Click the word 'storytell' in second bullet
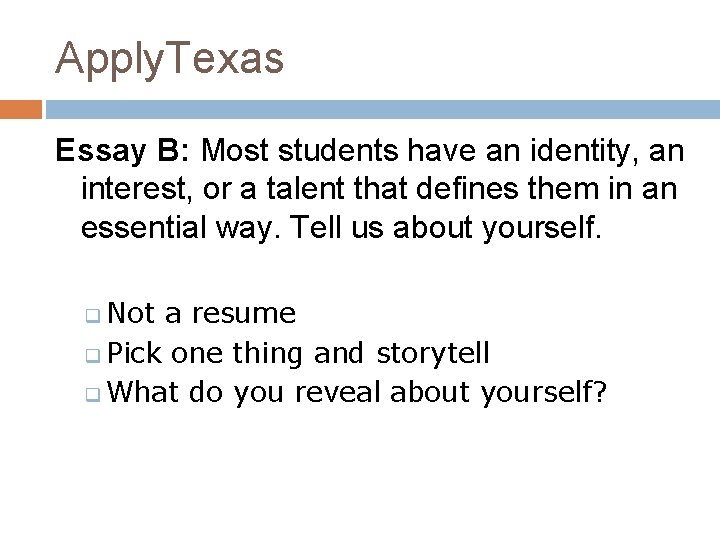The height and width of the screenshot is (540, 720). click(x=433, y=354)
